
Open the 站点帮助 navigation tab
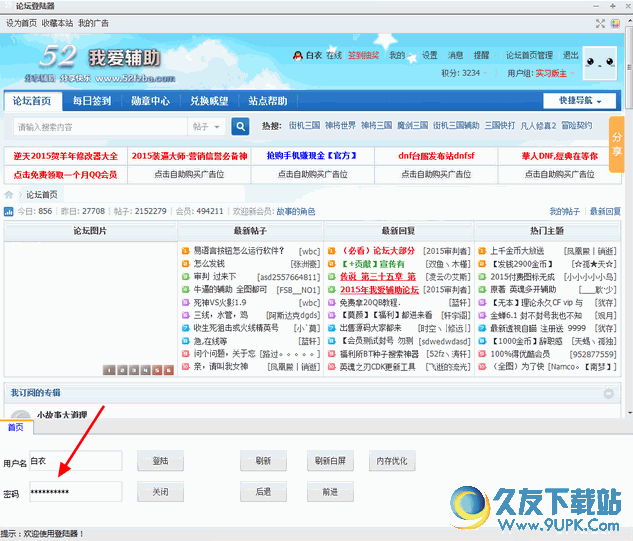pos(268,101)
